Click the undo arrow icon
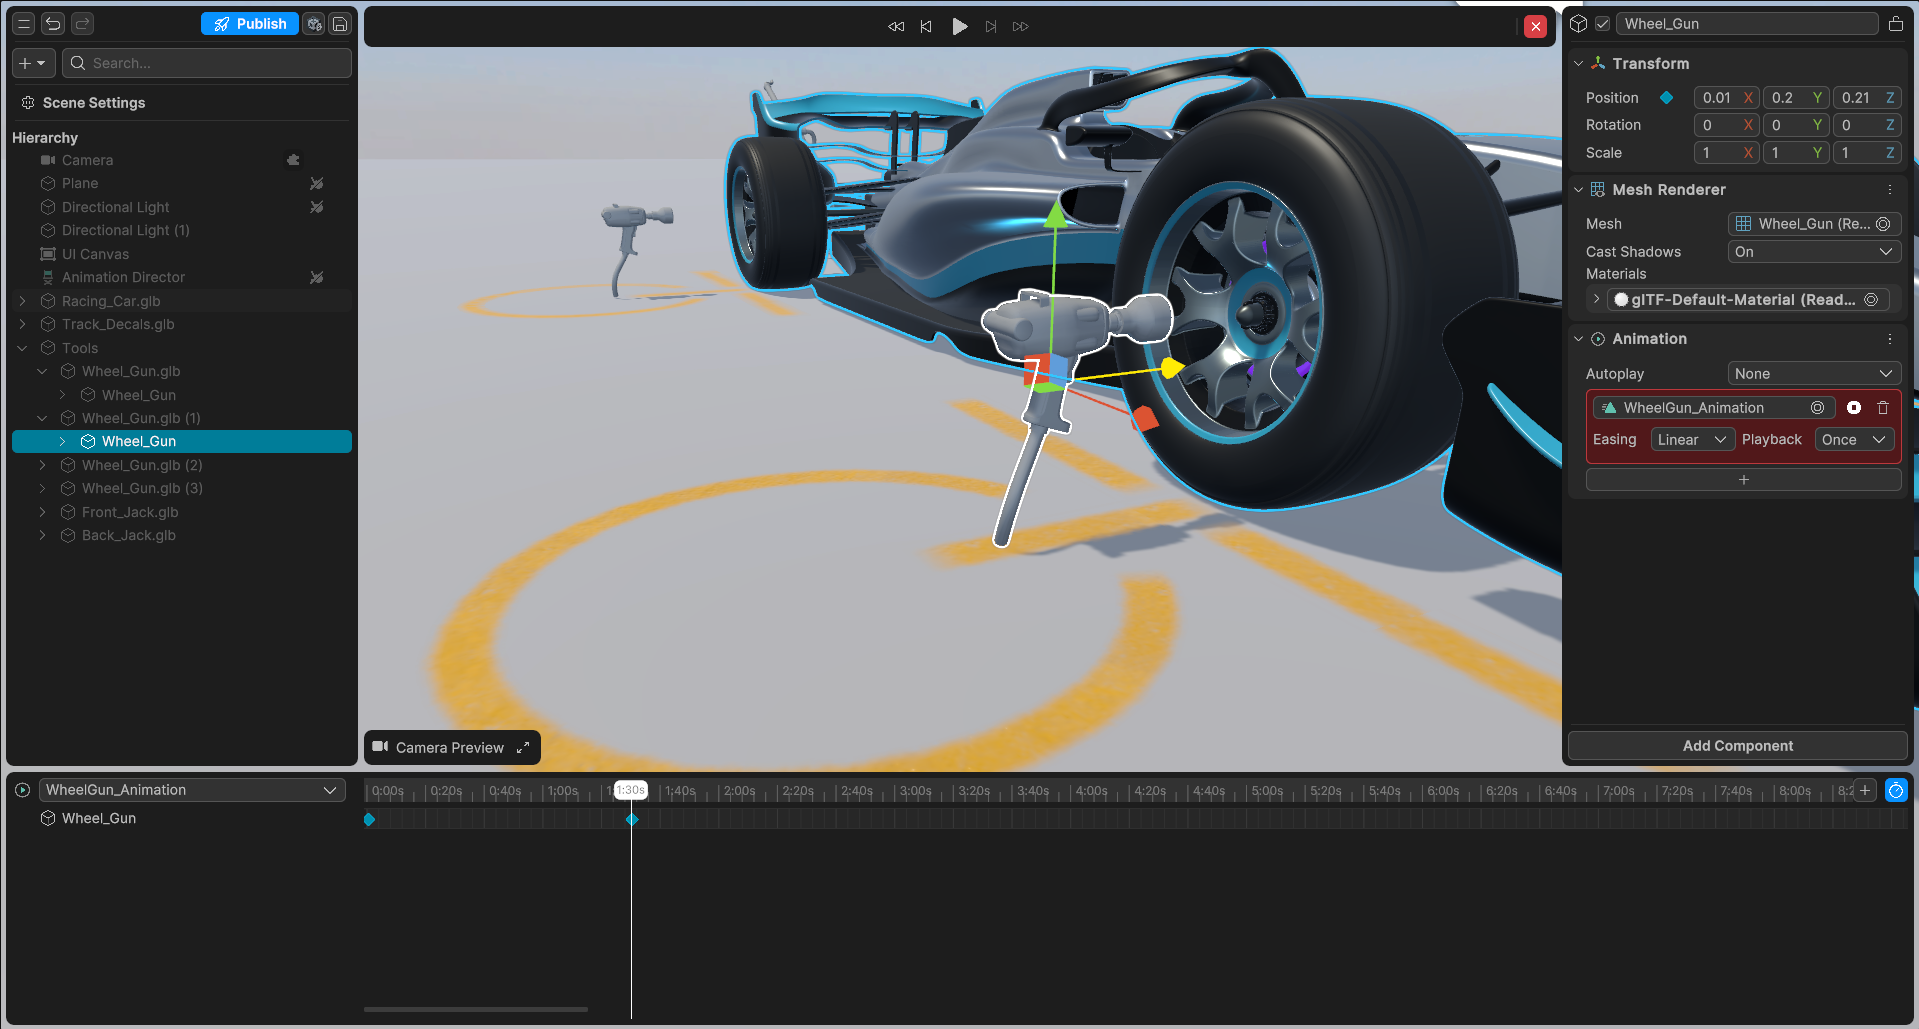Image resolution: width=1919 pixels, height=1029 pixels. [x=53, y=24]
